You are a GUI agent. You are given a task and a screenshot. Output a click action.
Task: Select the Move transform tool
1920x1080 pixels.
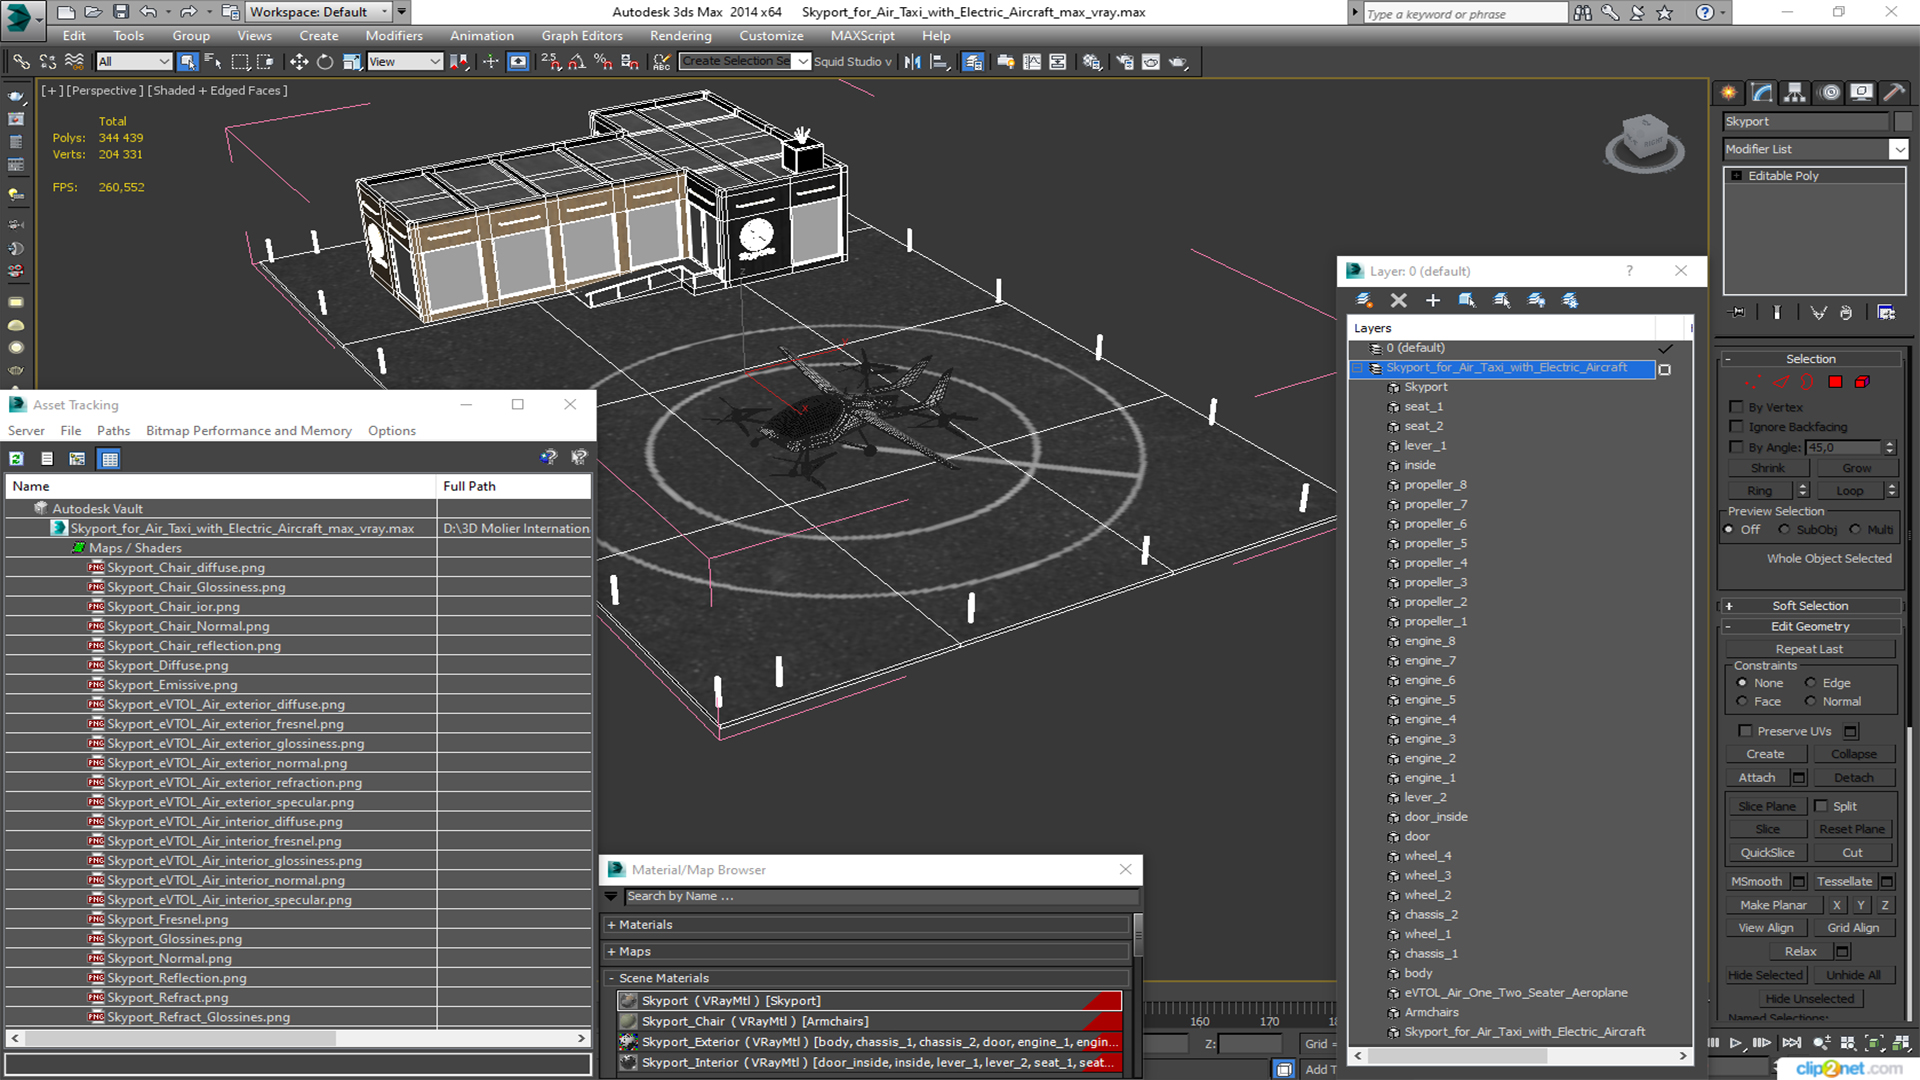tap(299, 62)
